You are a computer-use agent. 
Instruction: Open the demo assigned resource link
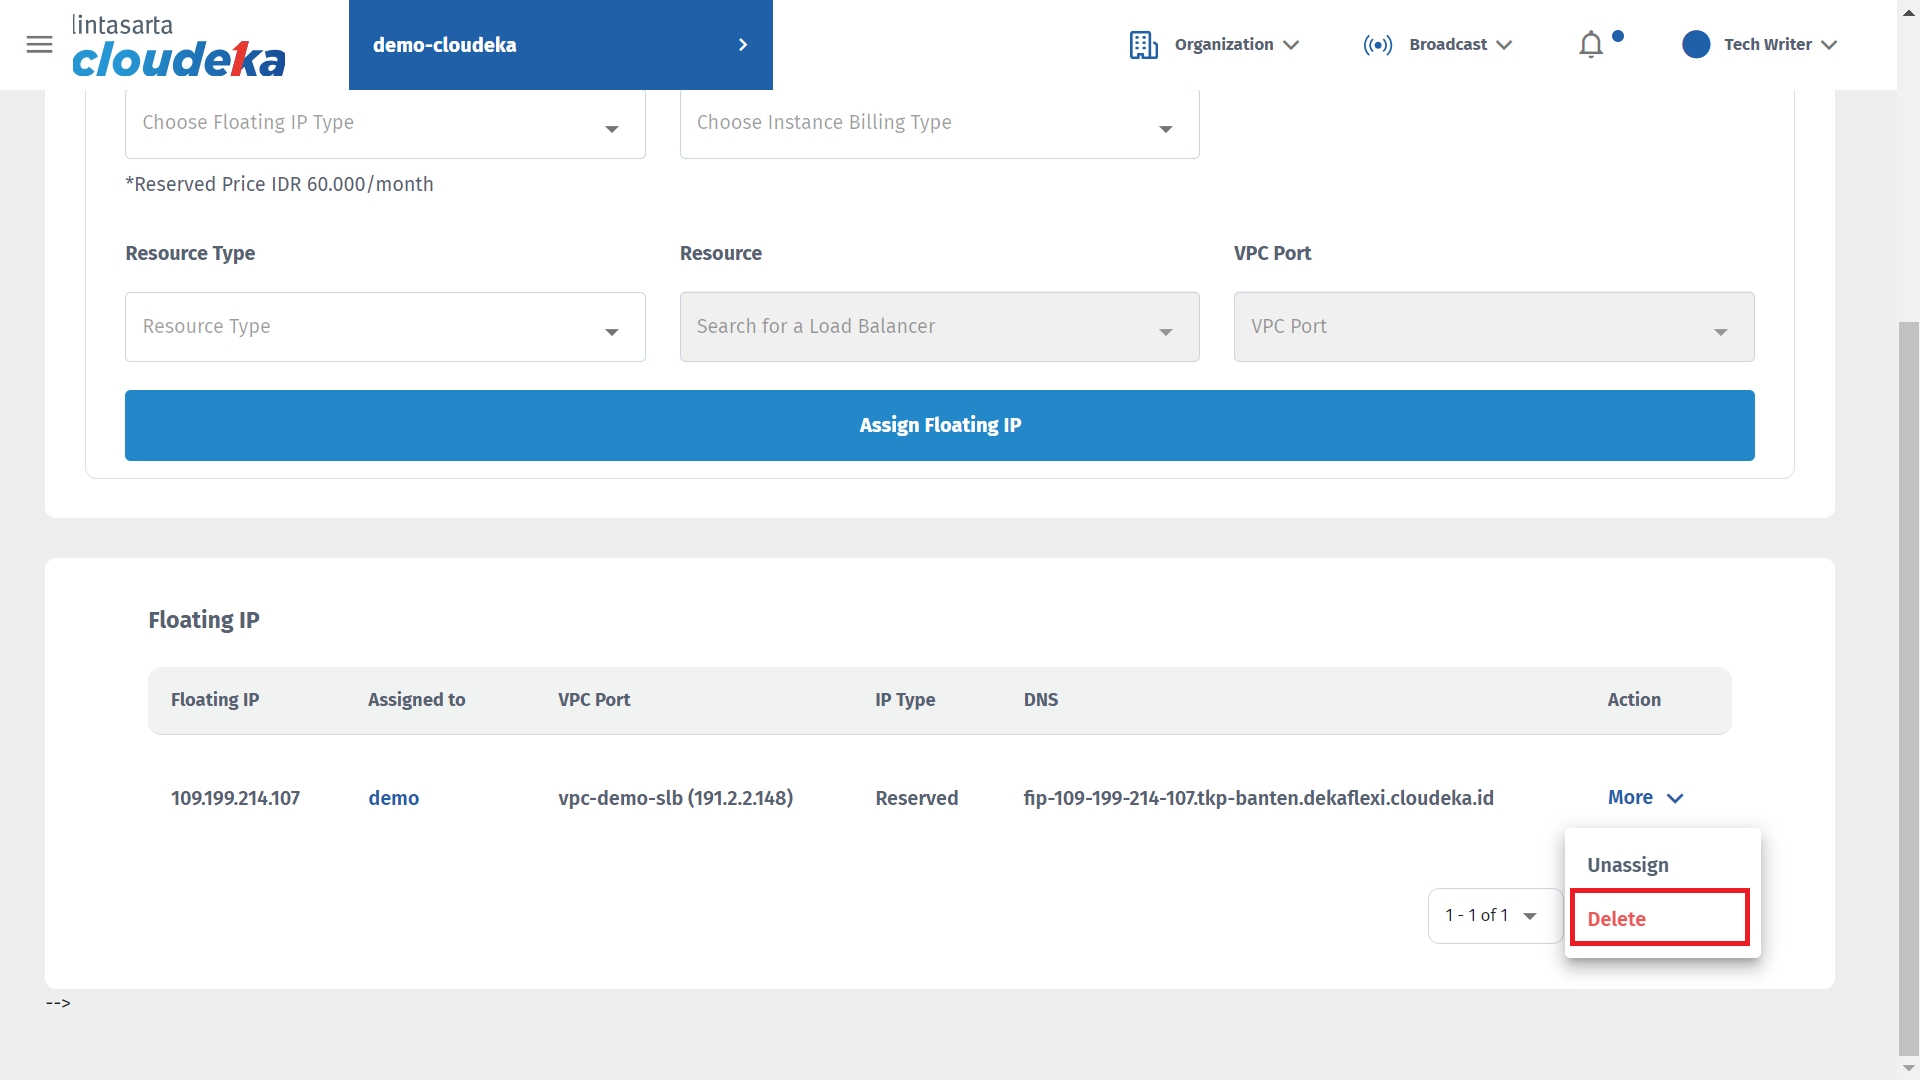pyautogui.click(x=393, y=798)
